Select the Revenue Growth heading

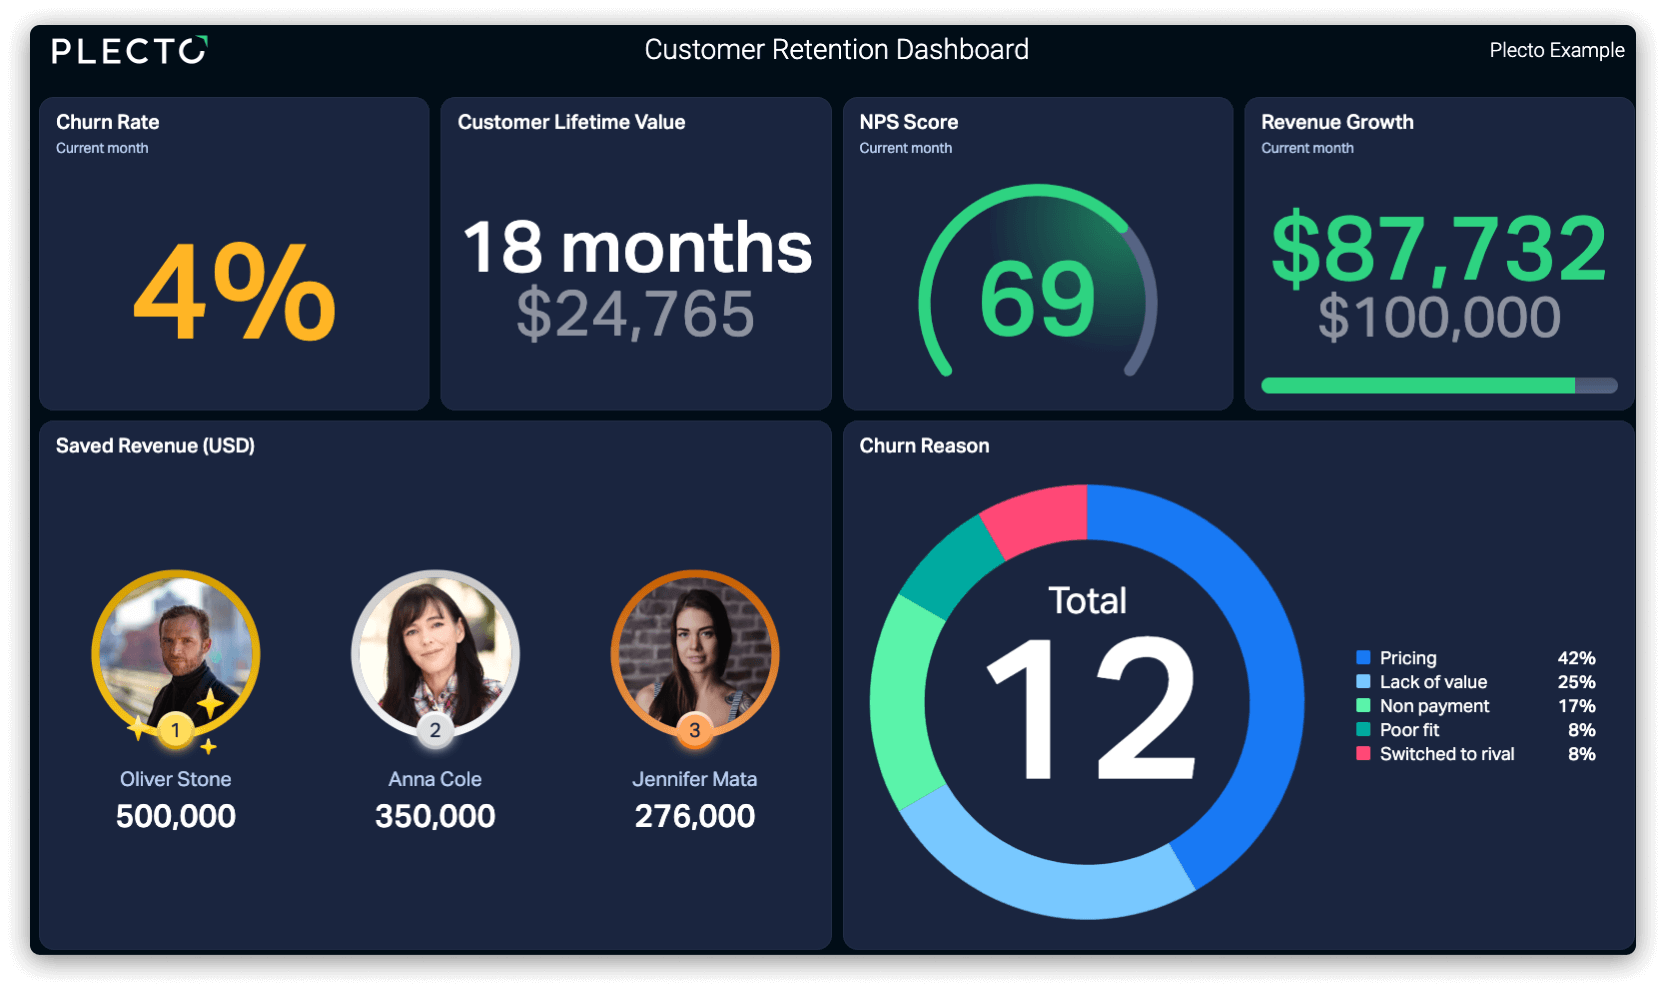[1337, 122]
